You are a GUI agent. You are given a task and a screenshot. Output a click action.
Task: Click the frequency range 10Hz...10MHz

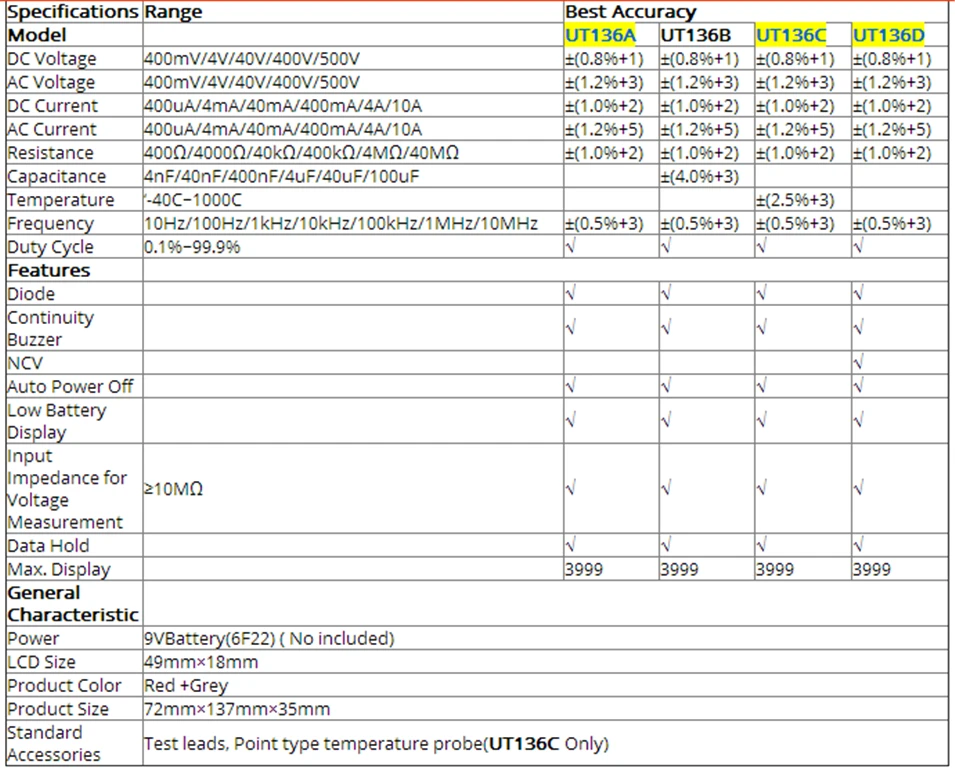(341, 224)
